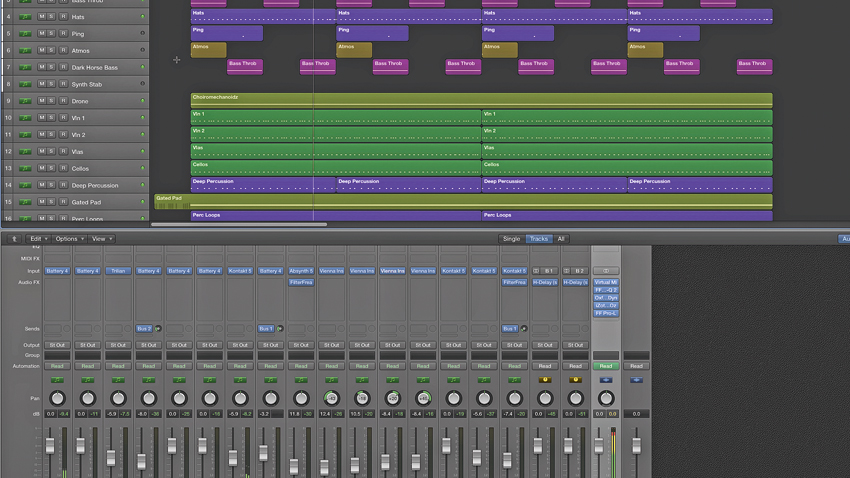Click the Synth Stab track instrument icon

click(25, 84)
